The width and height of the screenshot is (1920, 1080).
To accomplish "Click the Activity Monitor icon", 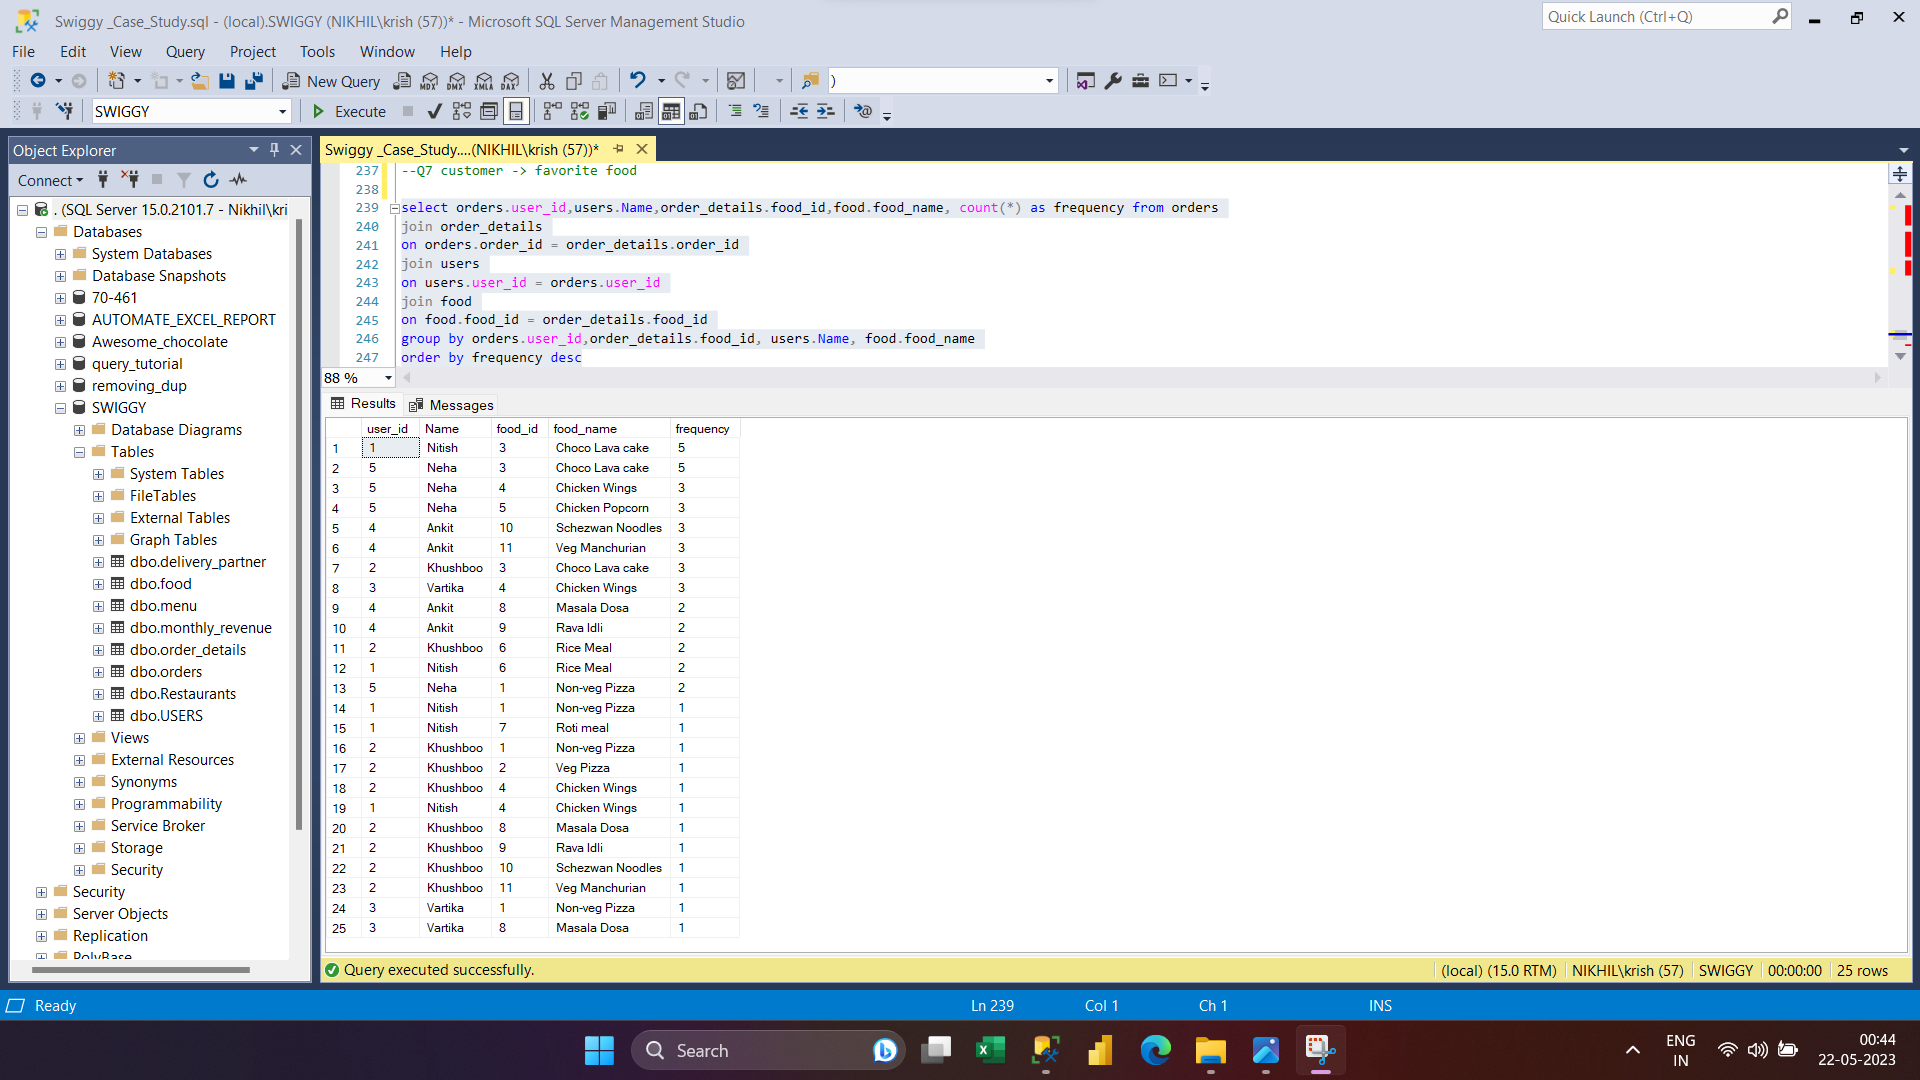I will click(x=736, y=81).
